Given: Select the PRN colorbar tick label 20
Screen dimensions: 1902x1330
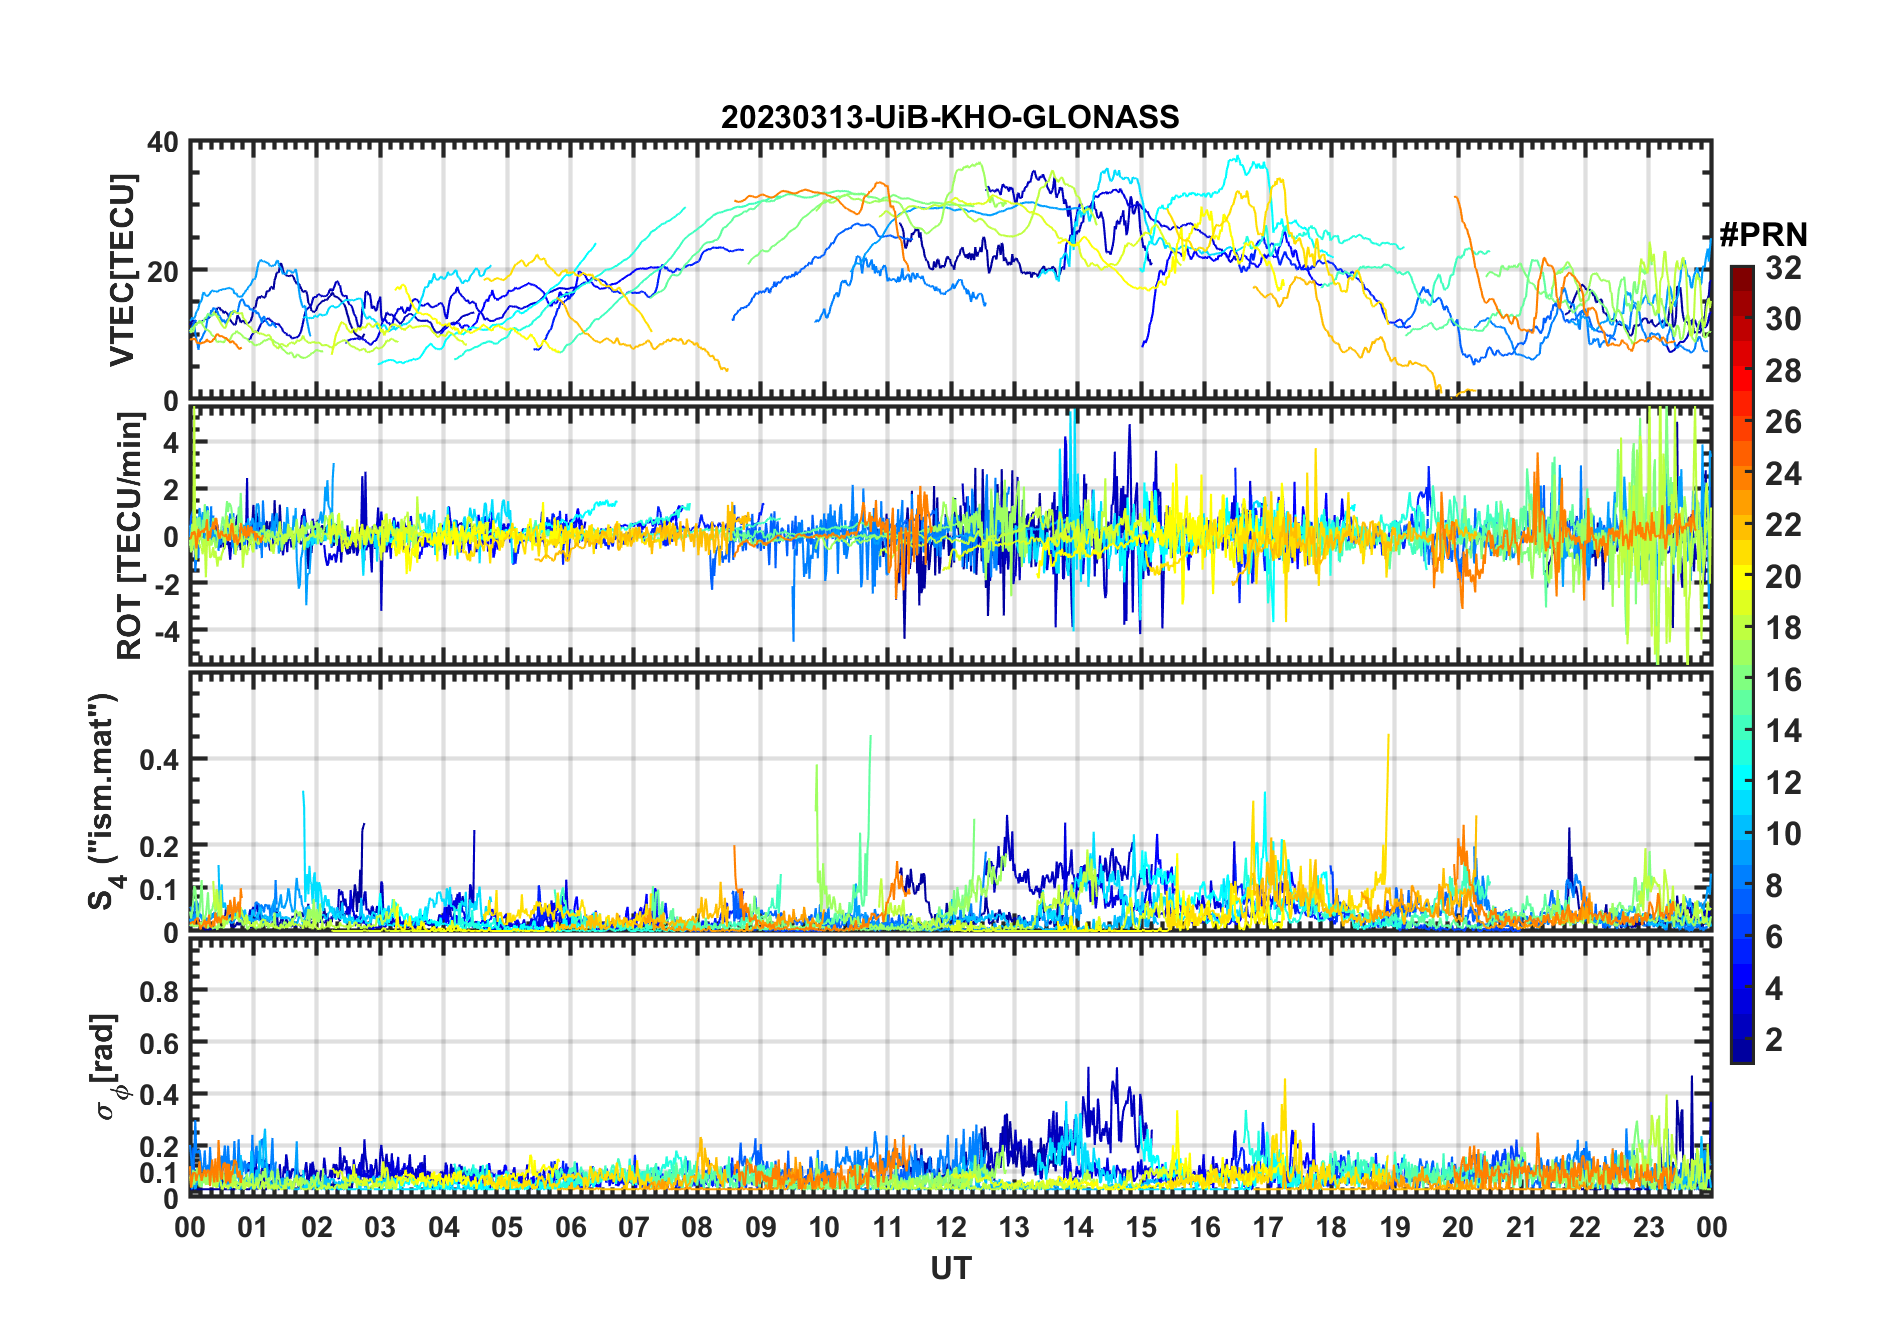Looking at the screenshot, I should pos(1783,577).
